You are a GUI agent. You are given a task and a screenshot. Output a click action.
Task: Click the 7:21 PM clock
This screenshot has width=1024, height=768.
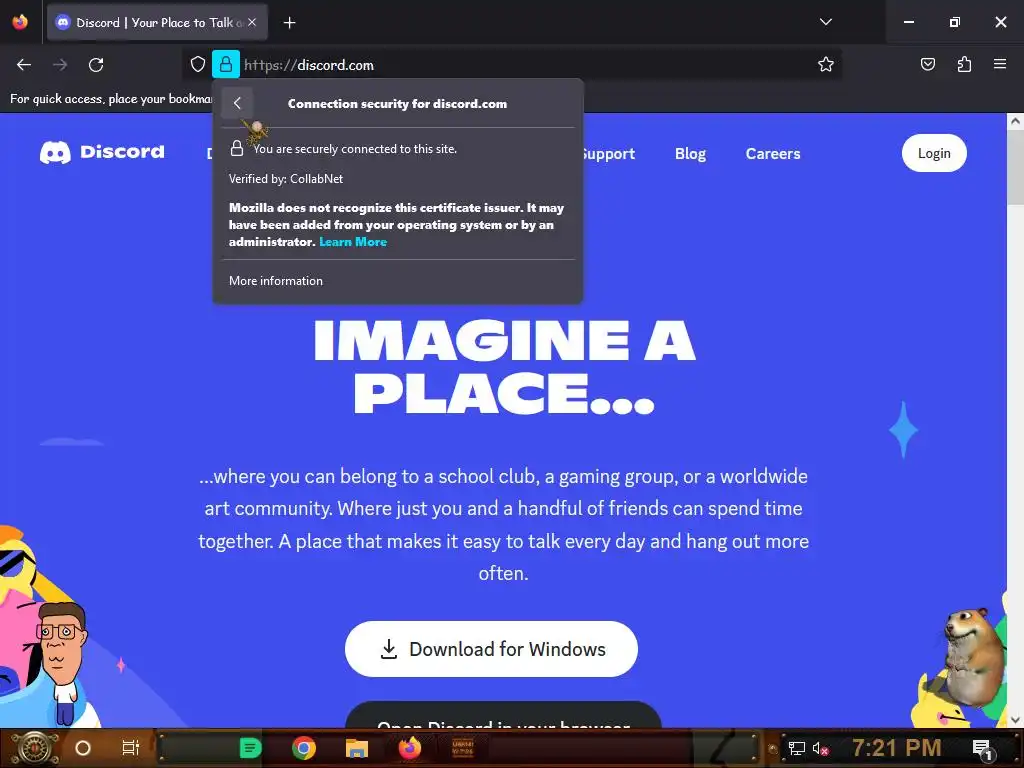pyautogui.click(x=897, y=748)
